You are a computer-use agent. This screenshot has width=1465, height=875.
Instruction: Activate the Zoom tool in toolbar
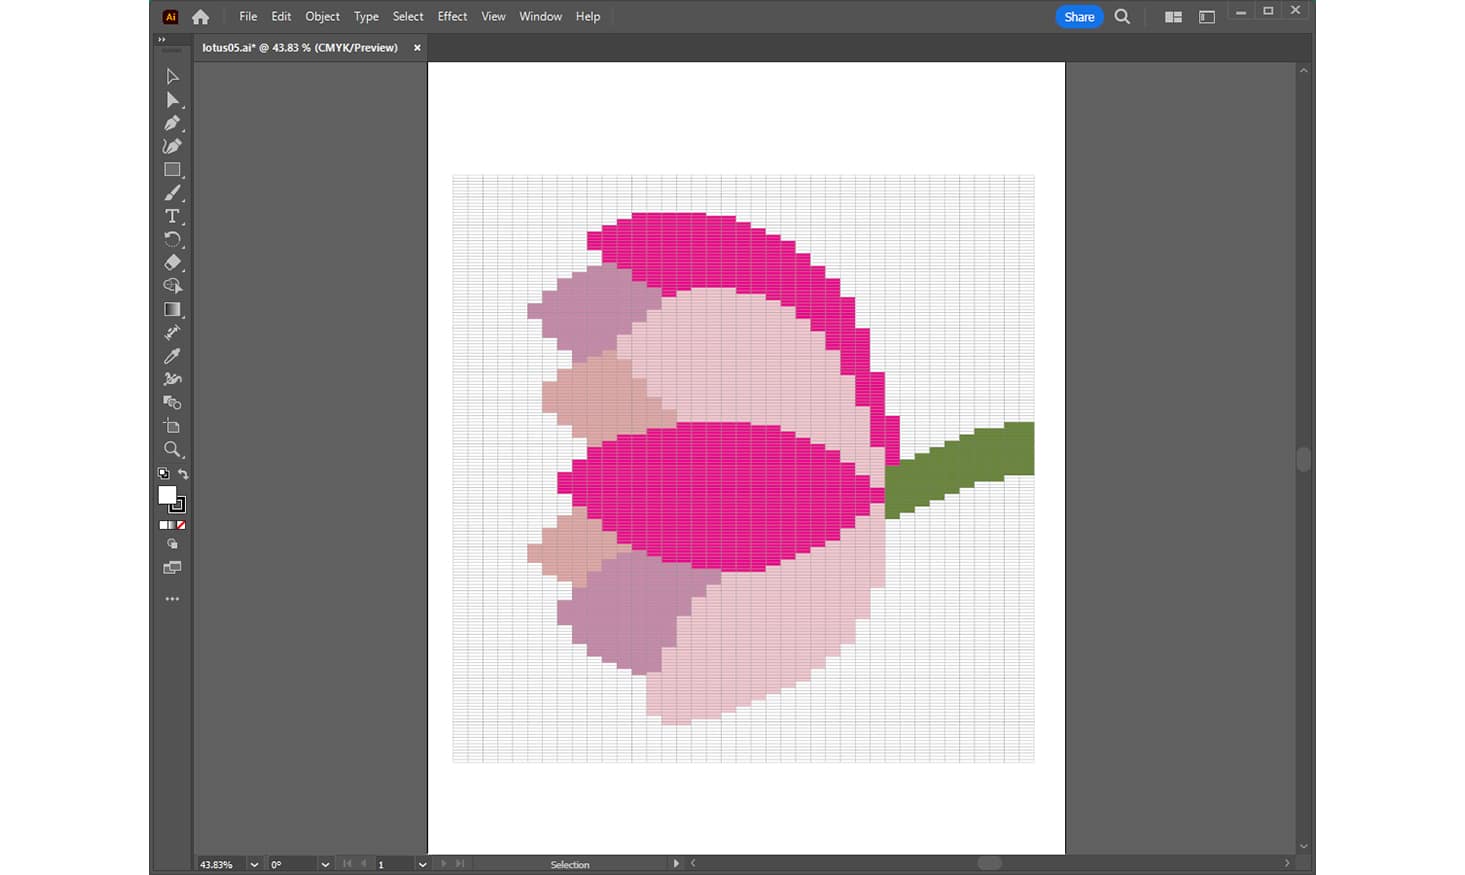coord(172,449)
